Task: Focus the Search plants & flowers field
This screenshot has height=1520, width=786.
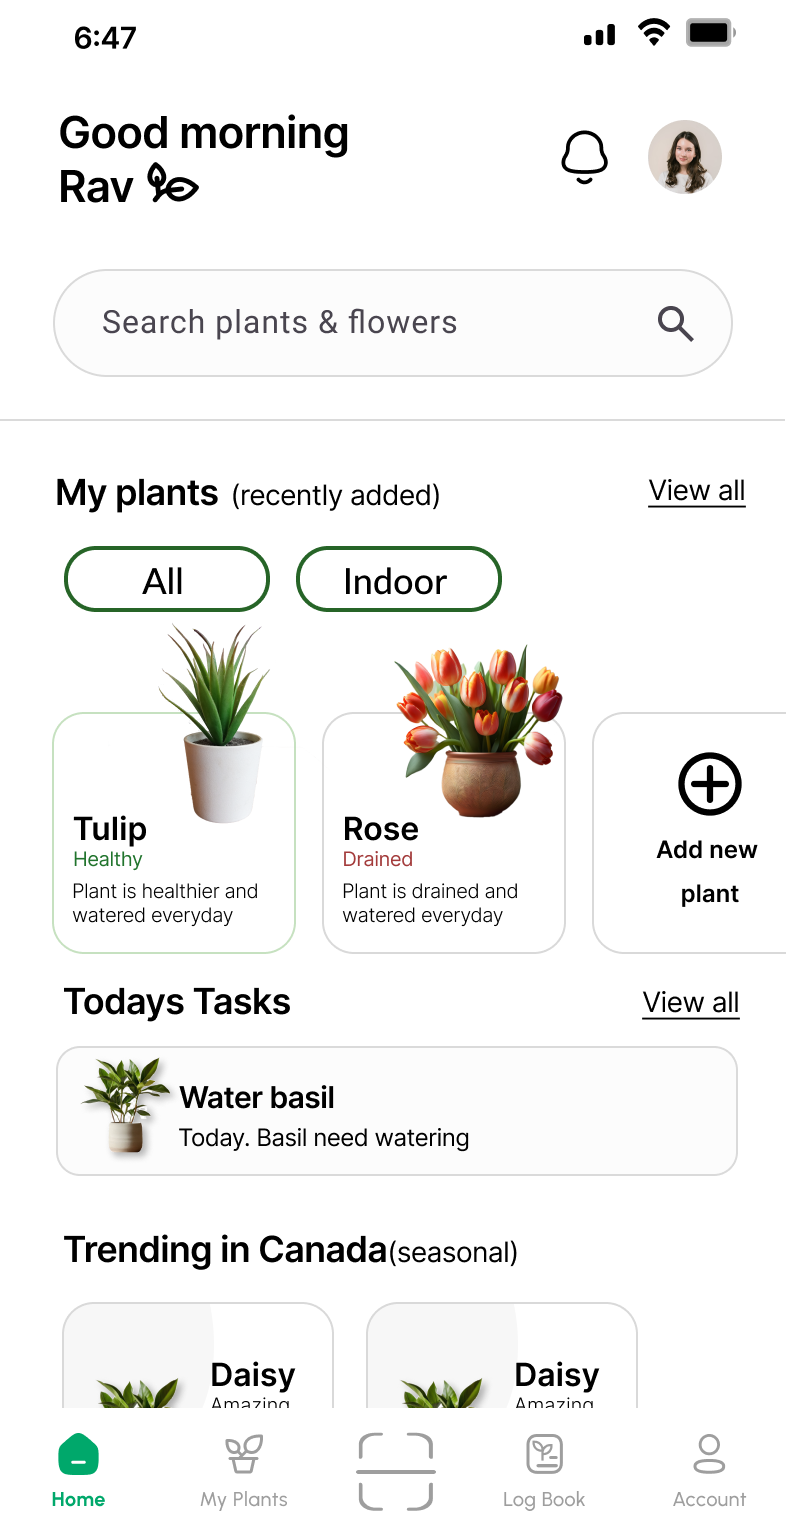Action: [x=393, y=323]
